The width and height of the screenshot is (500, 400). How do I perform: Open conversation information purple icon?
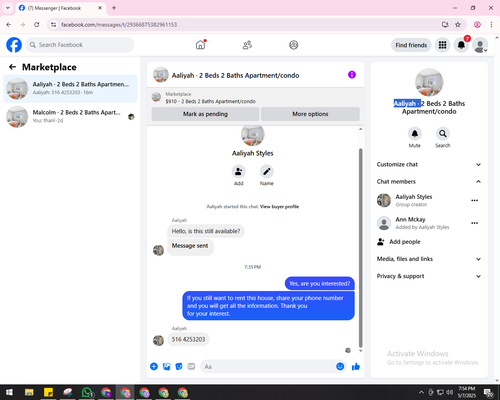(x=352, y=75)
